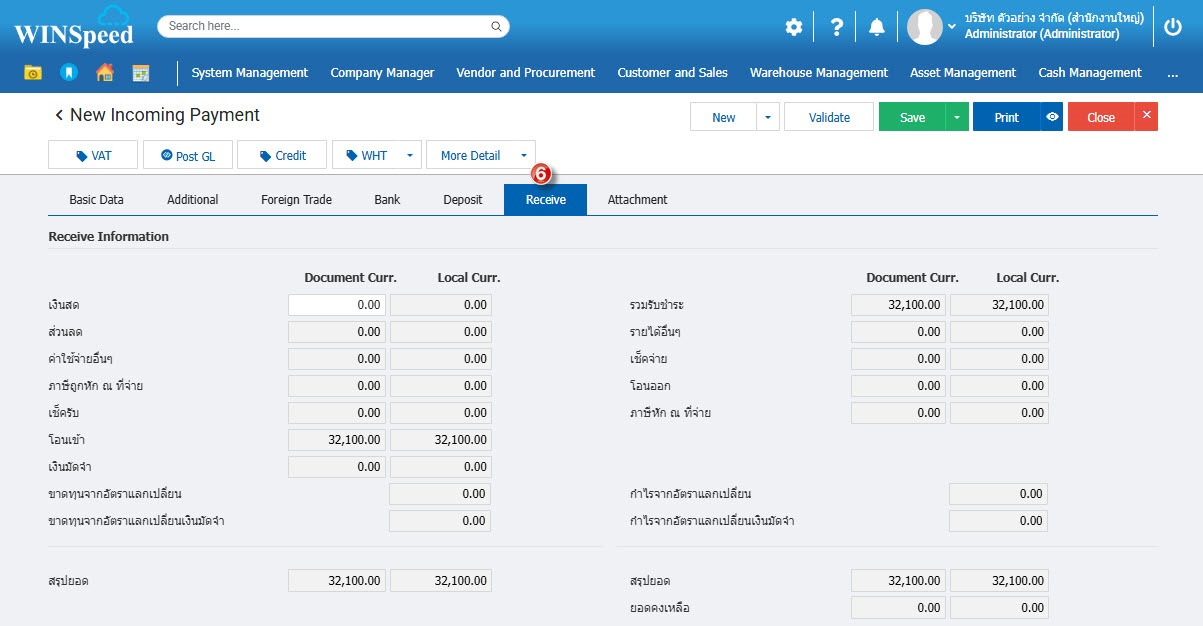Click the เงินสด Document Curr. input field
1203x626 pixels.
(337, 305)
